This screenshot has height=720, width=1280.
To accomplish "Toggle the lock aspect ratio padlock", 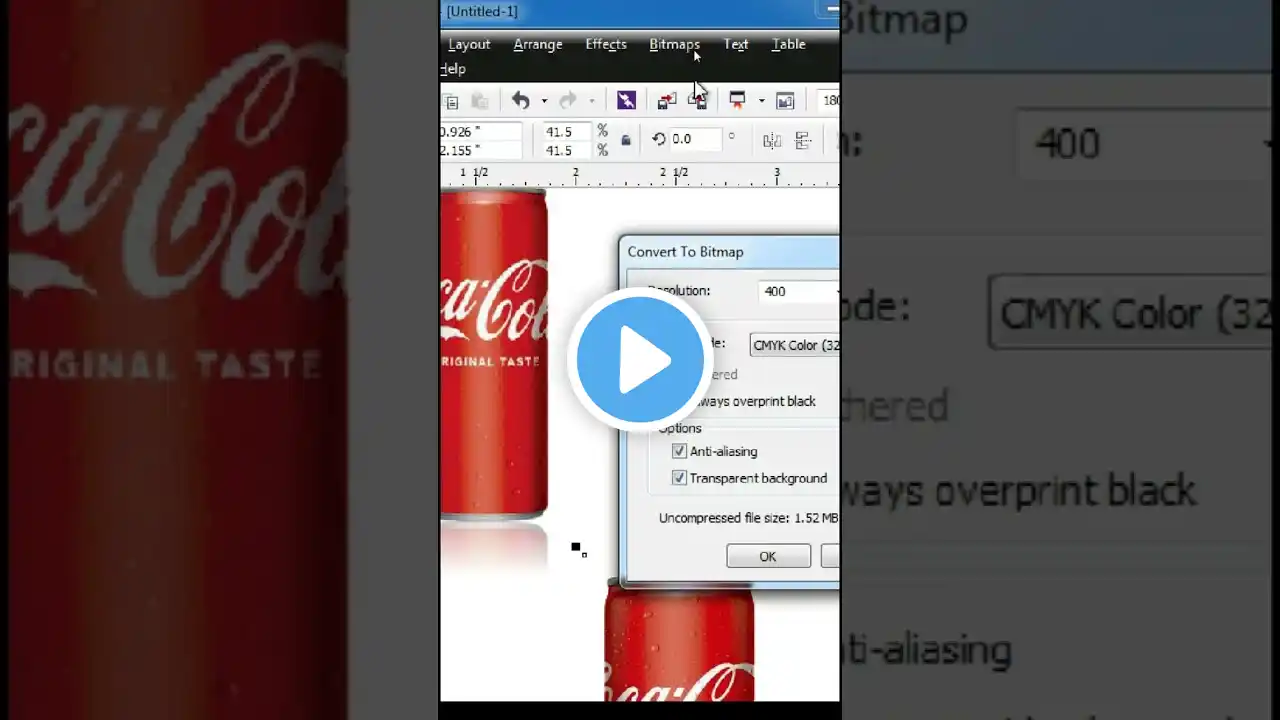I will [x=626, y=139].
